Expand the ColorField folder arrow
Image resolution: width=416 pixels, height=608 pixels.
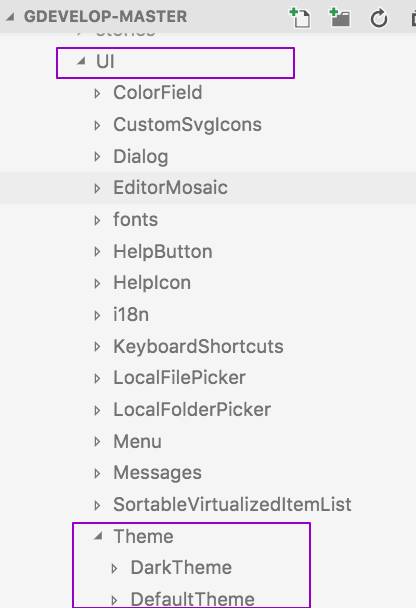pos(97,93)
